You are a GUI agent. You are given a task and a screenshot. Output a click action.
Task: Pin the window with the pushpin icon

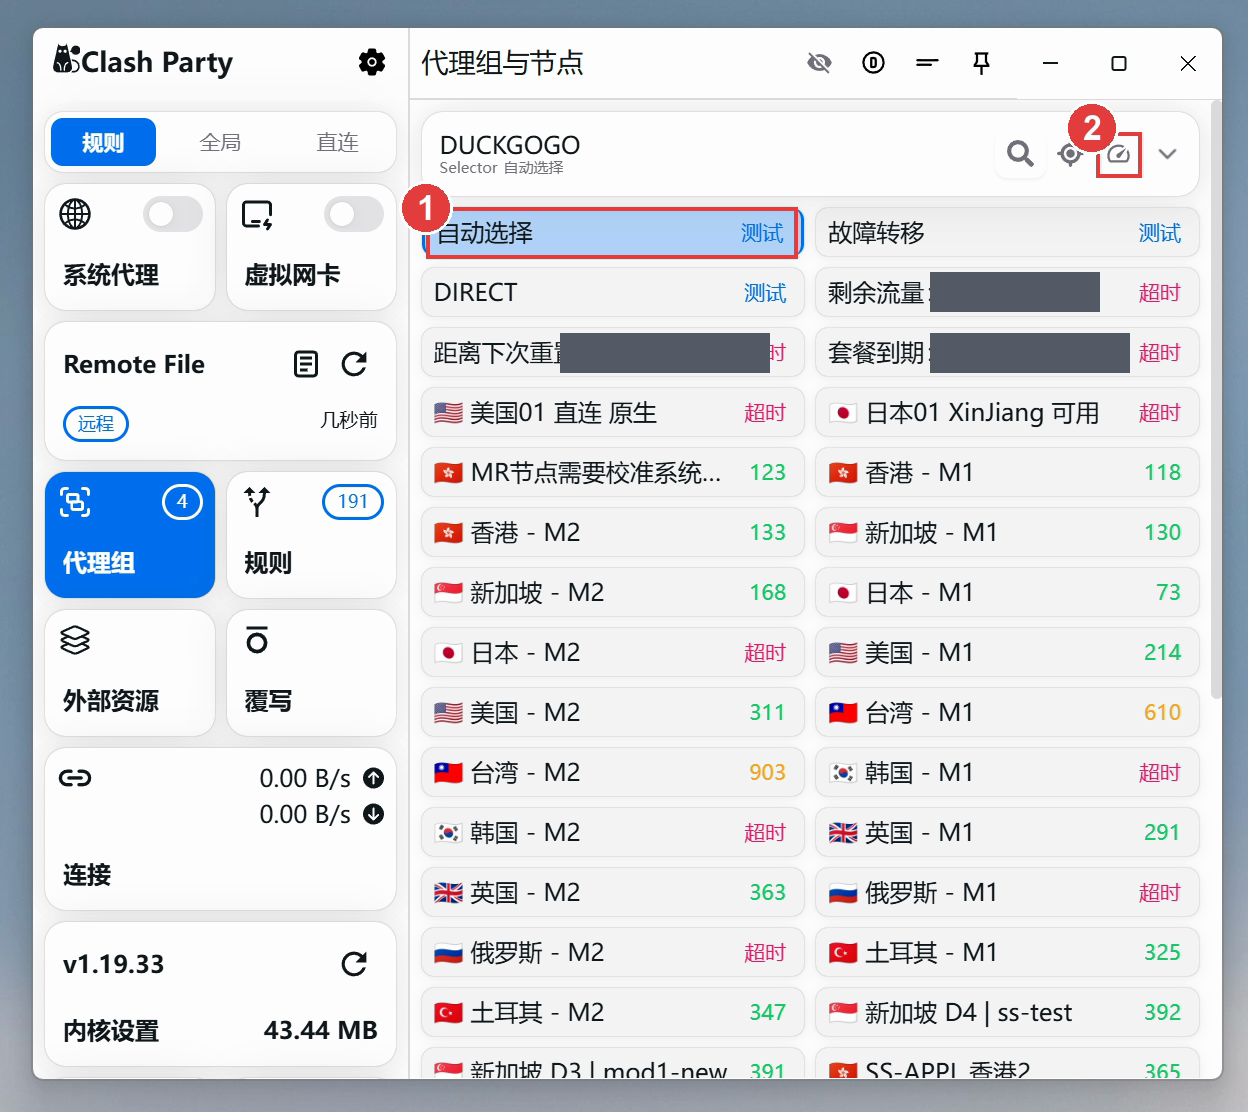coord(981,63)
